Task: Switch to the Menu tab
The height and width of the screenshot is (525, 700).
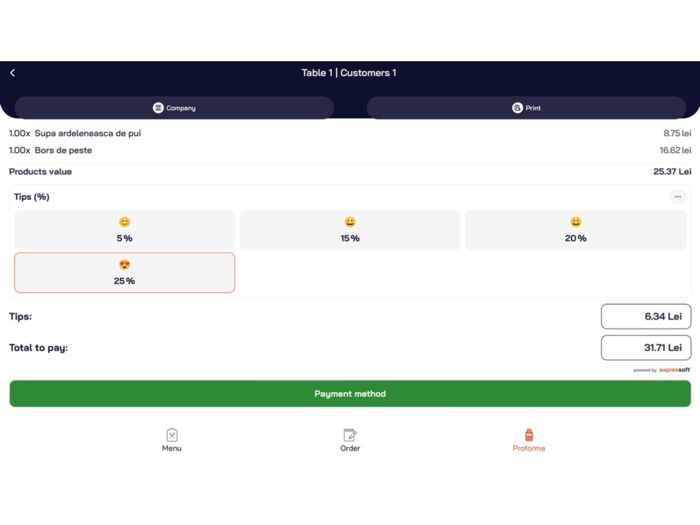Action: pos(172,440)
